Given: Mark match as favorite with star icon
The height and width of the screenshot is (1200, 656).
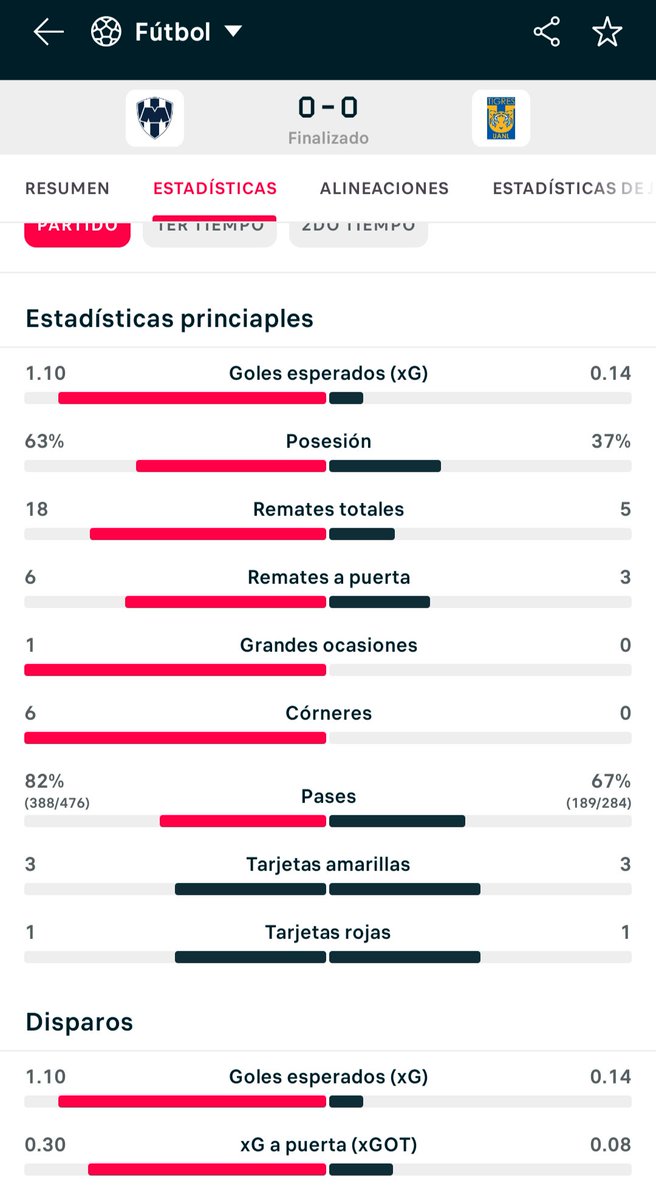Looking at the screenshot, I should click(607, 32).
